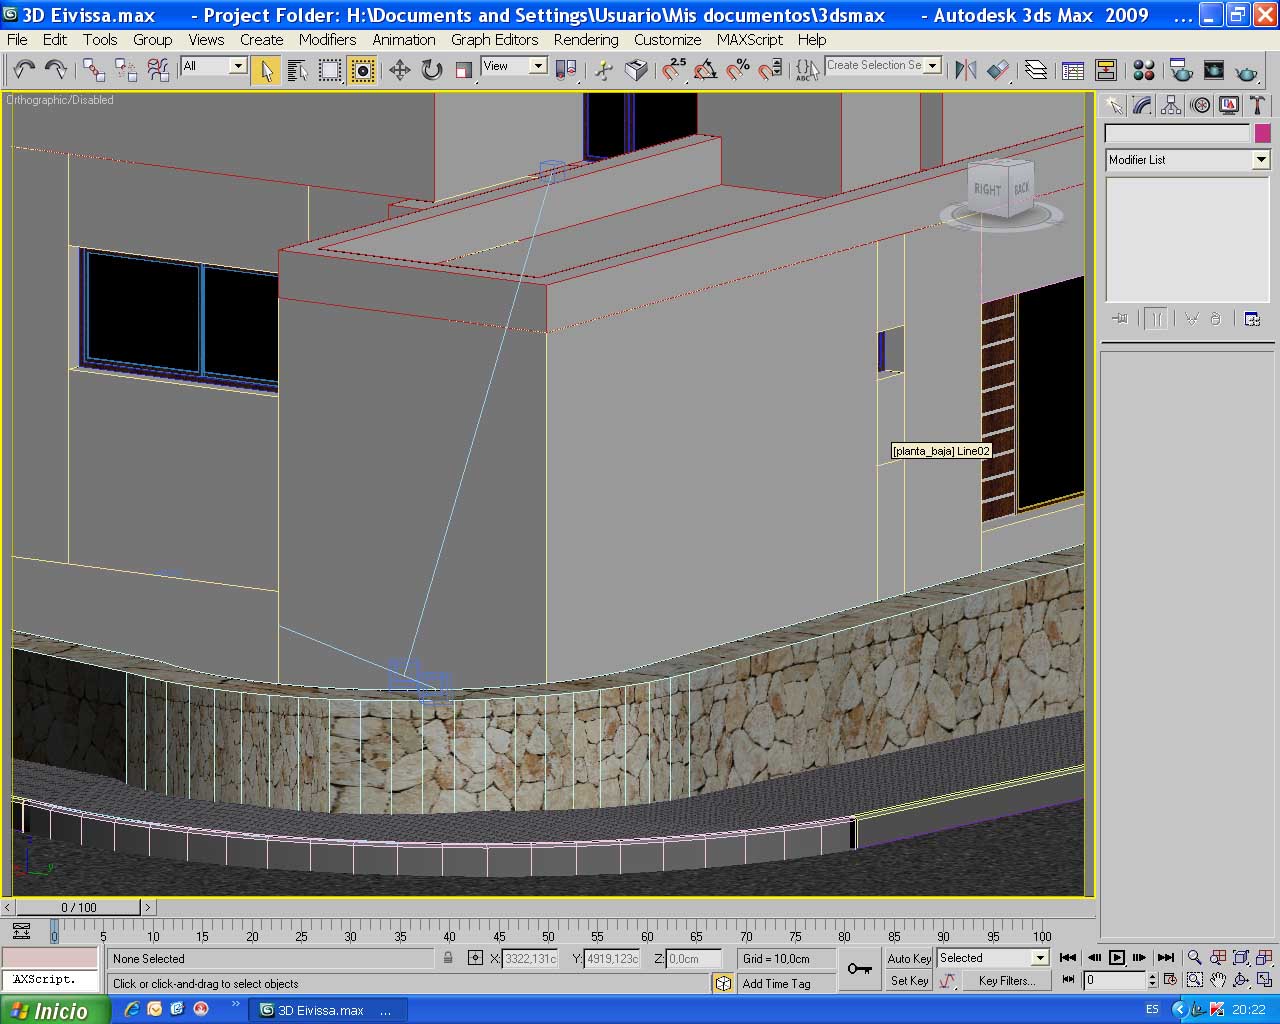Open the Time Configuration dialog
This screenshot has height=1024, width=1280.
pos(1171,980)
